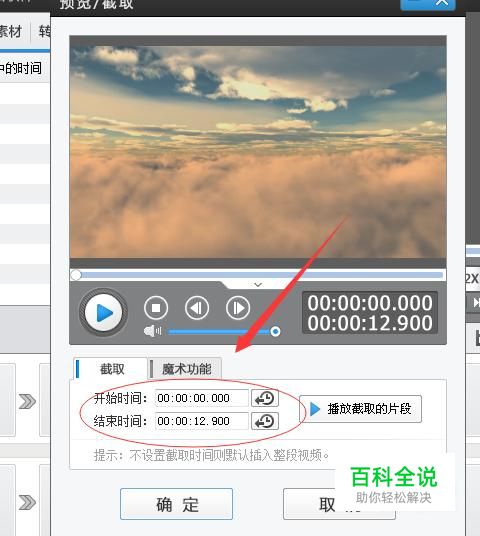Play the preview video
This screenshot has width=480, height=536.
(x=103, y=313)
